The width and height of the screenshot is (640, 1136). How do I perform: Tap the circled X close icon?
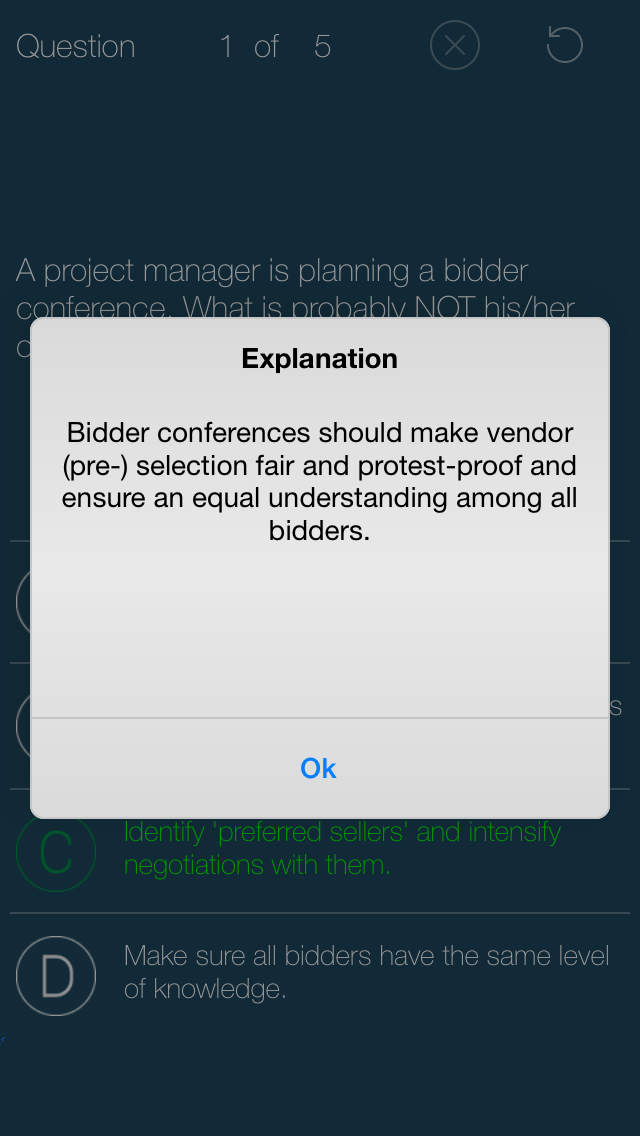point(454,46)
